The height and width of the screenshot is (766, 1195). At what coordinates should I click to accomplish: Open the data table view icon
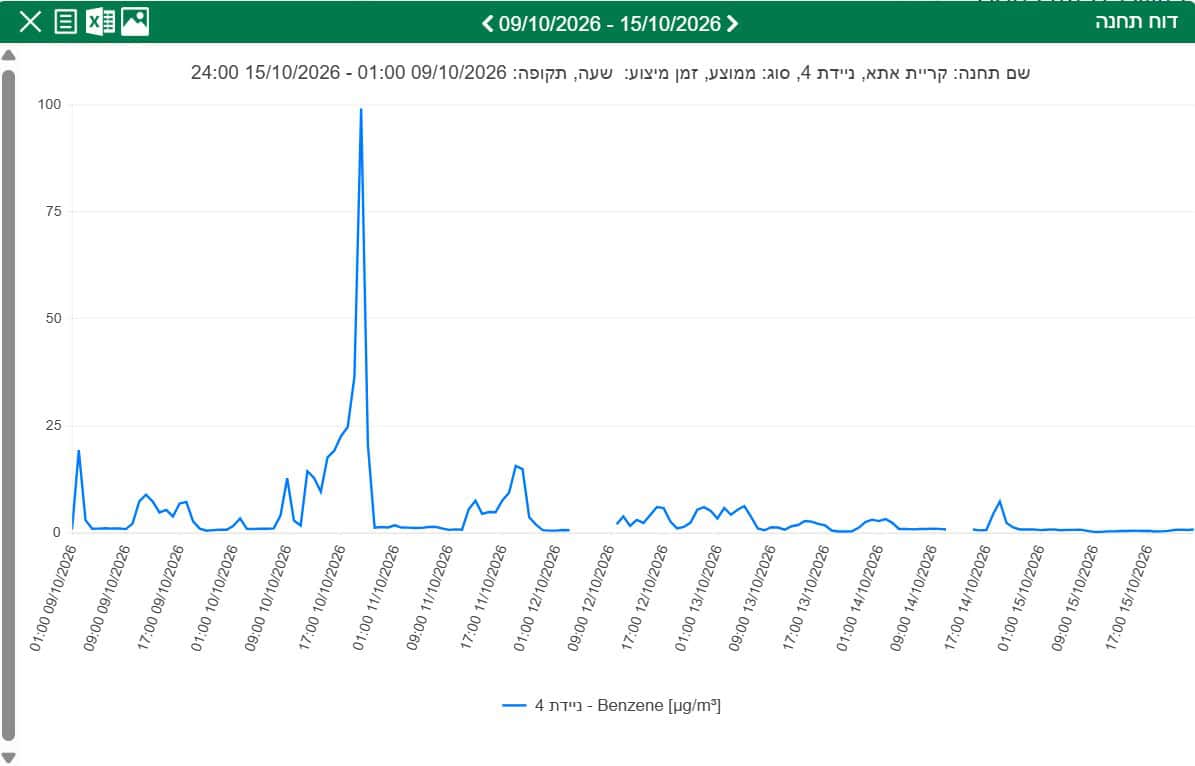click(x=66, y=22)
